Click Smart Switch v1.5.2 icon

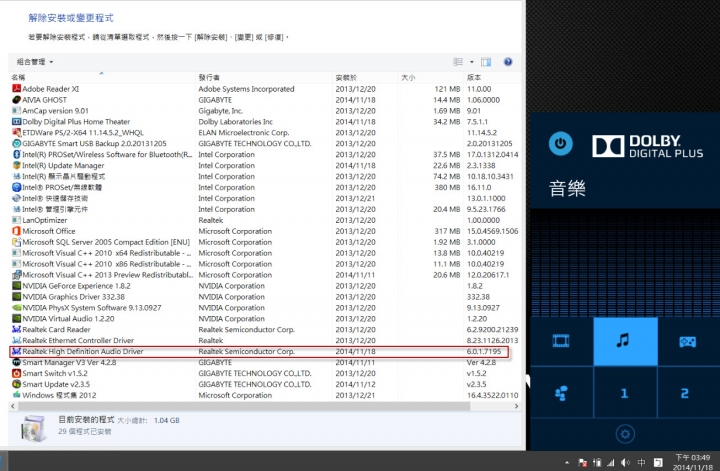point(16,373)
